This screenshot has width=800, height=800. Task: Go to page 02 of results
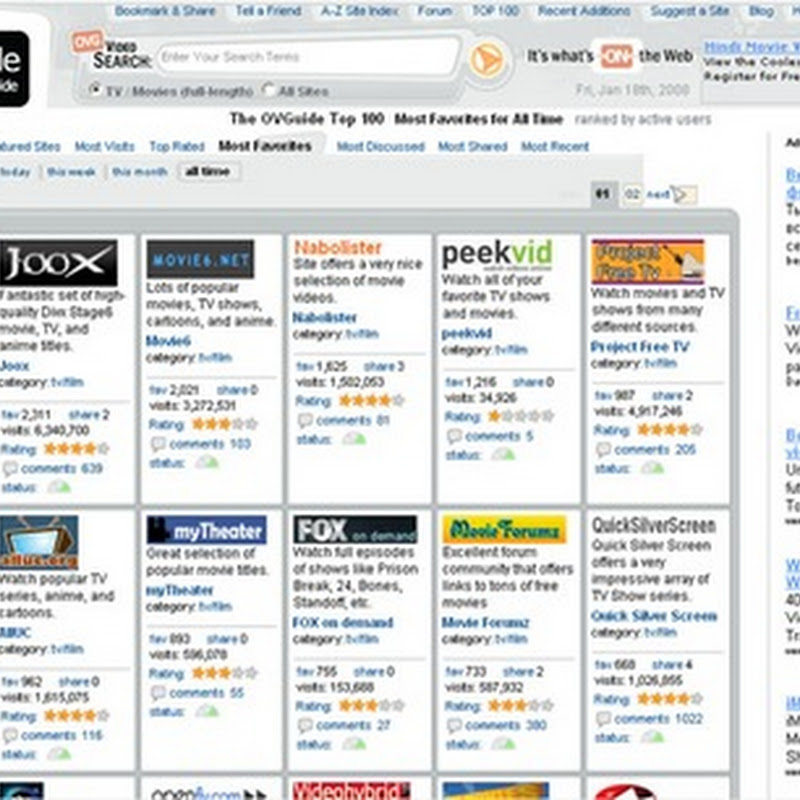point(632,194)
